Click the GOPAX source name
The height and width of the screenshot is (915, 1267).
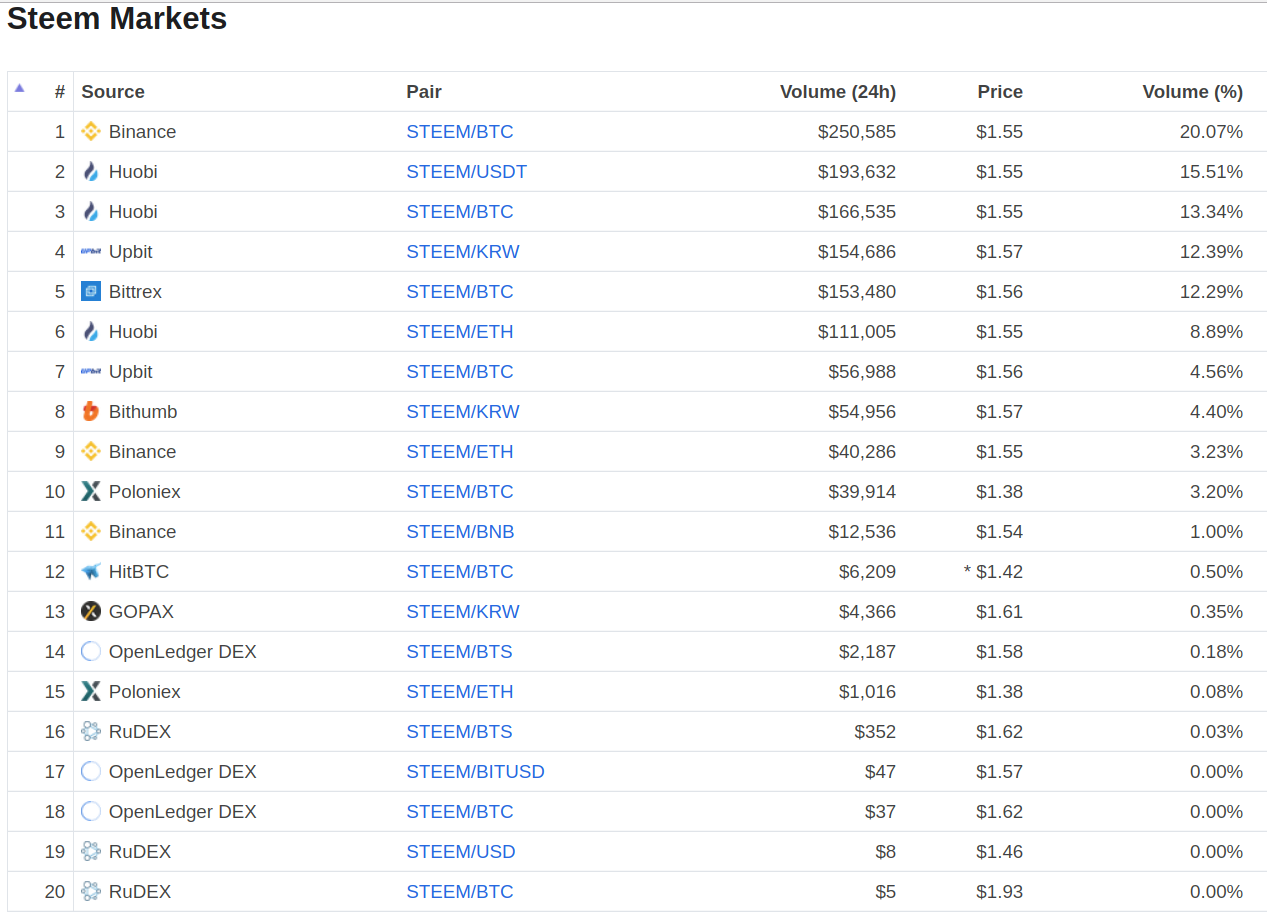coord(141,611)
